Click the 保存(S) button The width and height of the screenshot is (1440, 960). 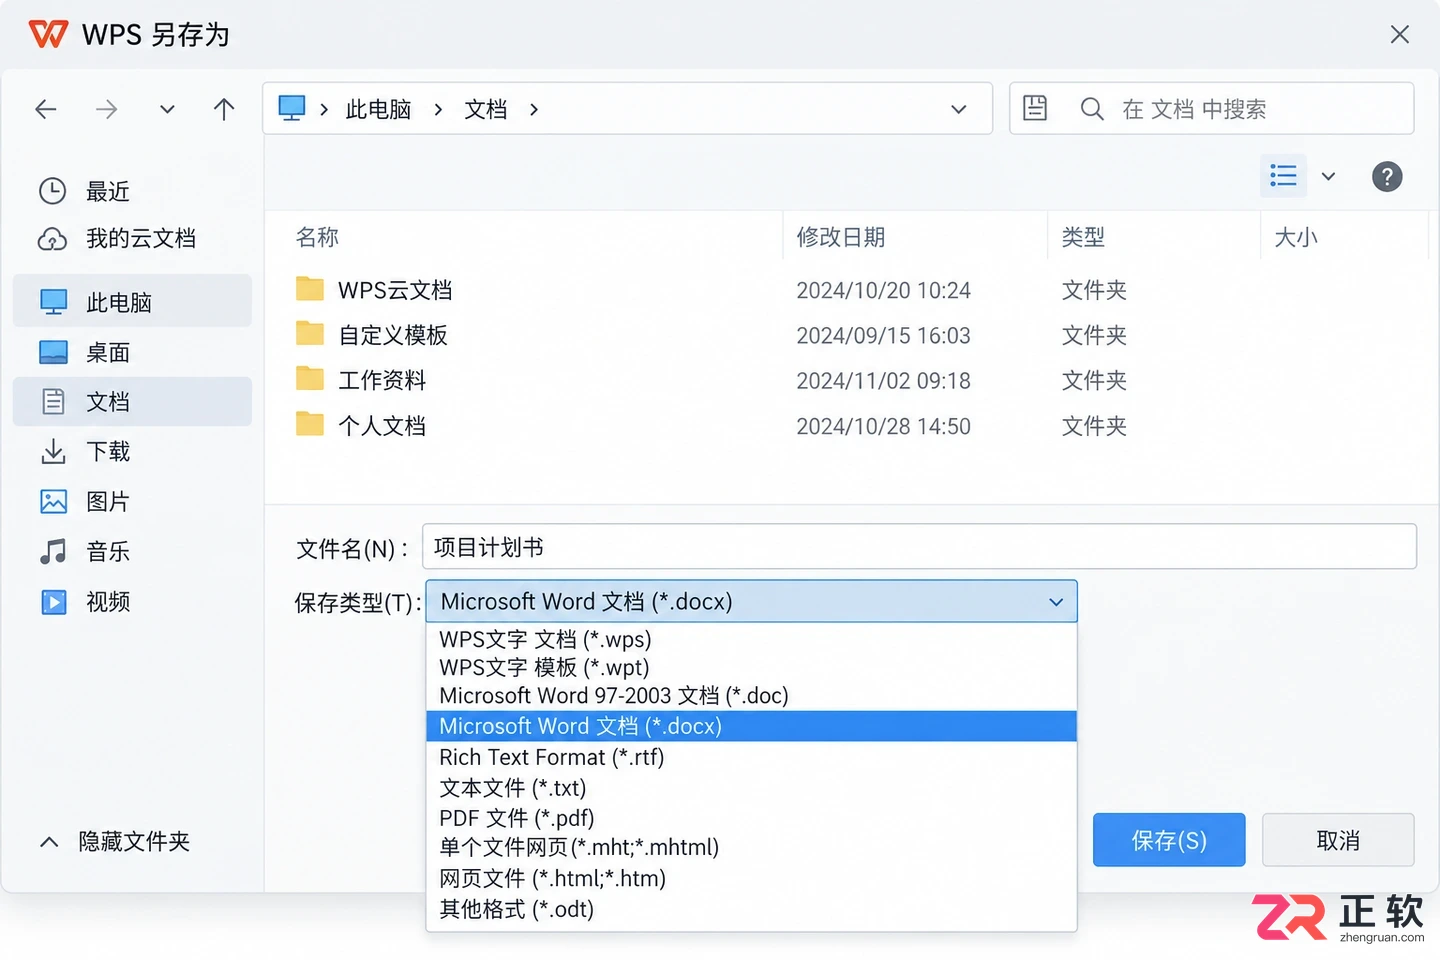[1169, 840]
